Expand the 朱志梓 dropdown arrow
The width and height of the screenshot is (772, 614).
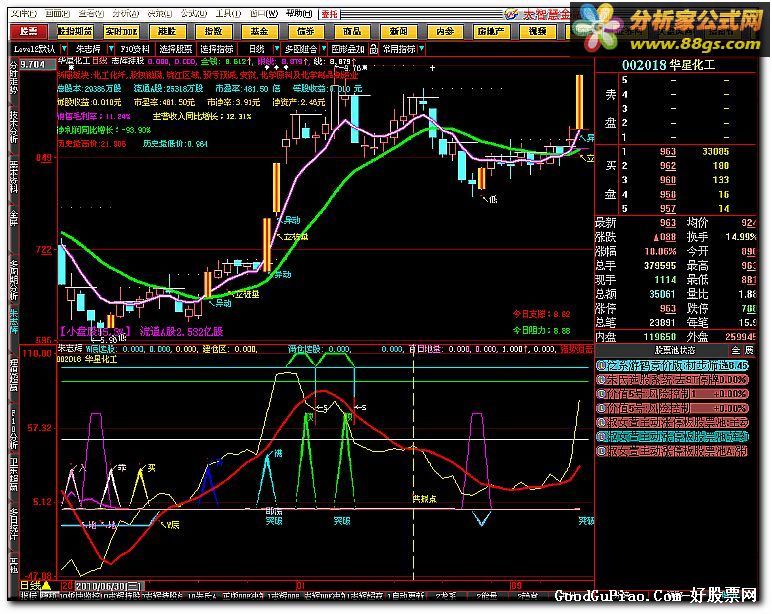click(111, 49)
